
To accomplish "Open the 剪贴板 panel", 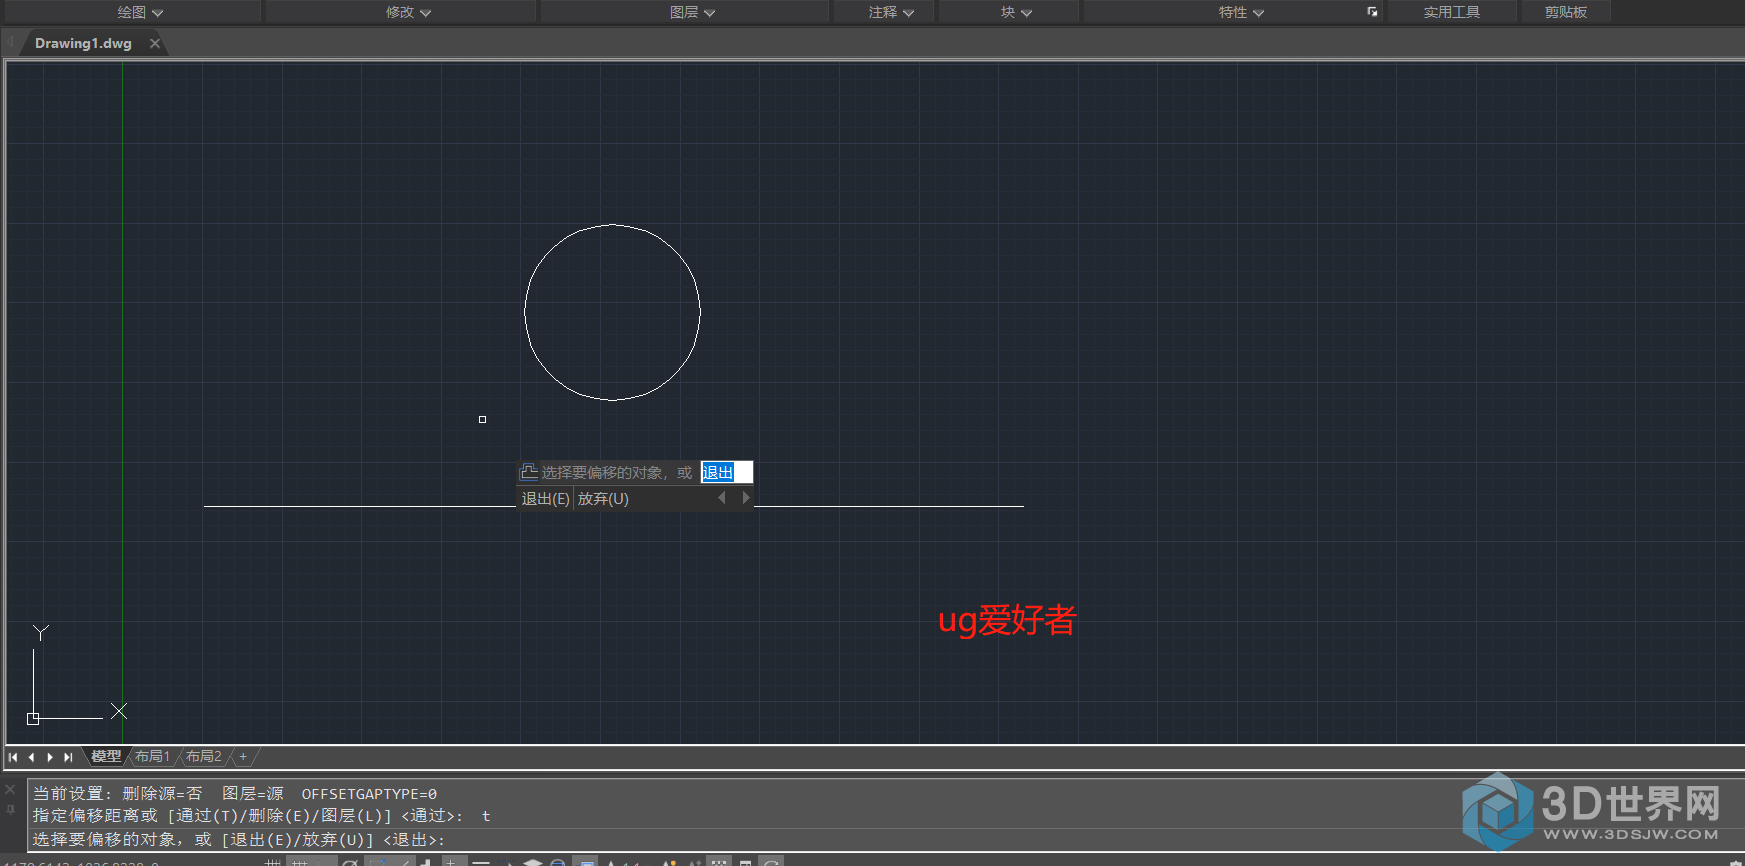I will (1565, 12).
